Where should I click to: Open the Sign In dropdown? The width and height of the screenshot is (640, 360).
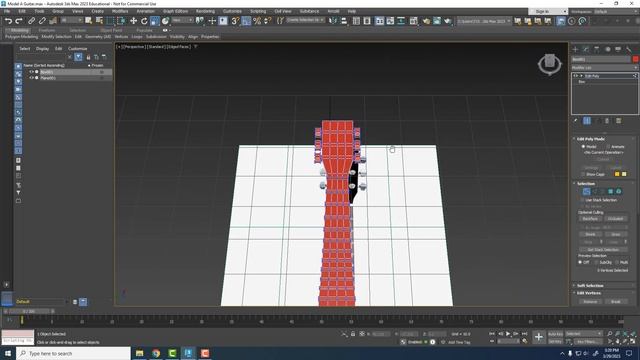pyautogui.click(x=547, y=11)
